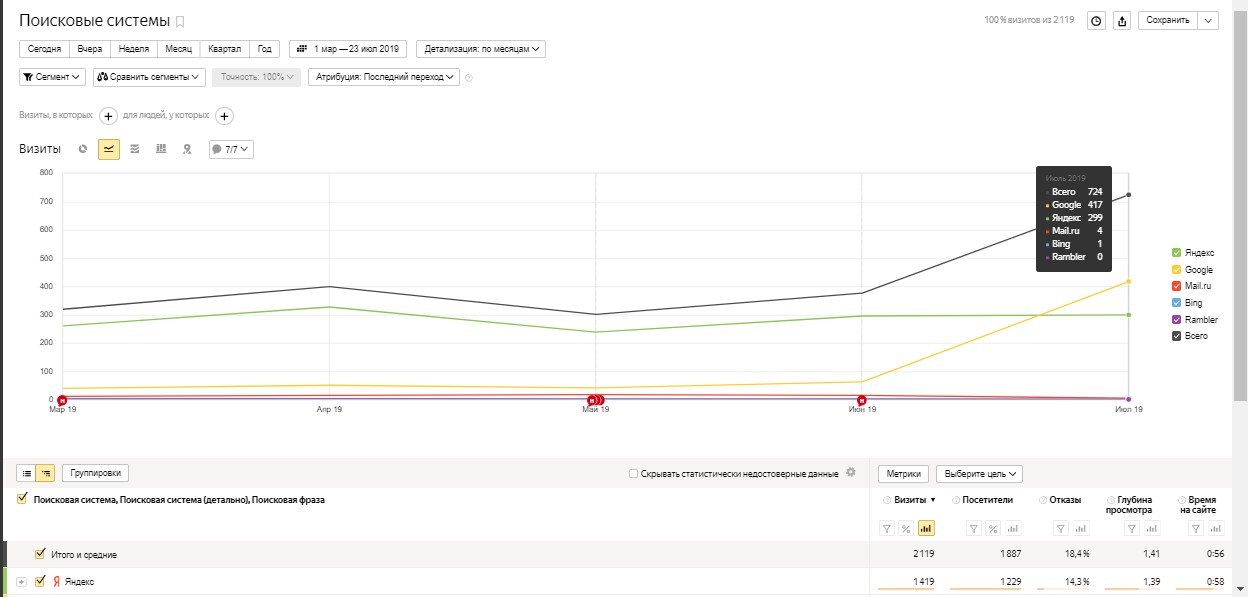
Task: Switch chart to stacked area view
Action: pos(135,149)
